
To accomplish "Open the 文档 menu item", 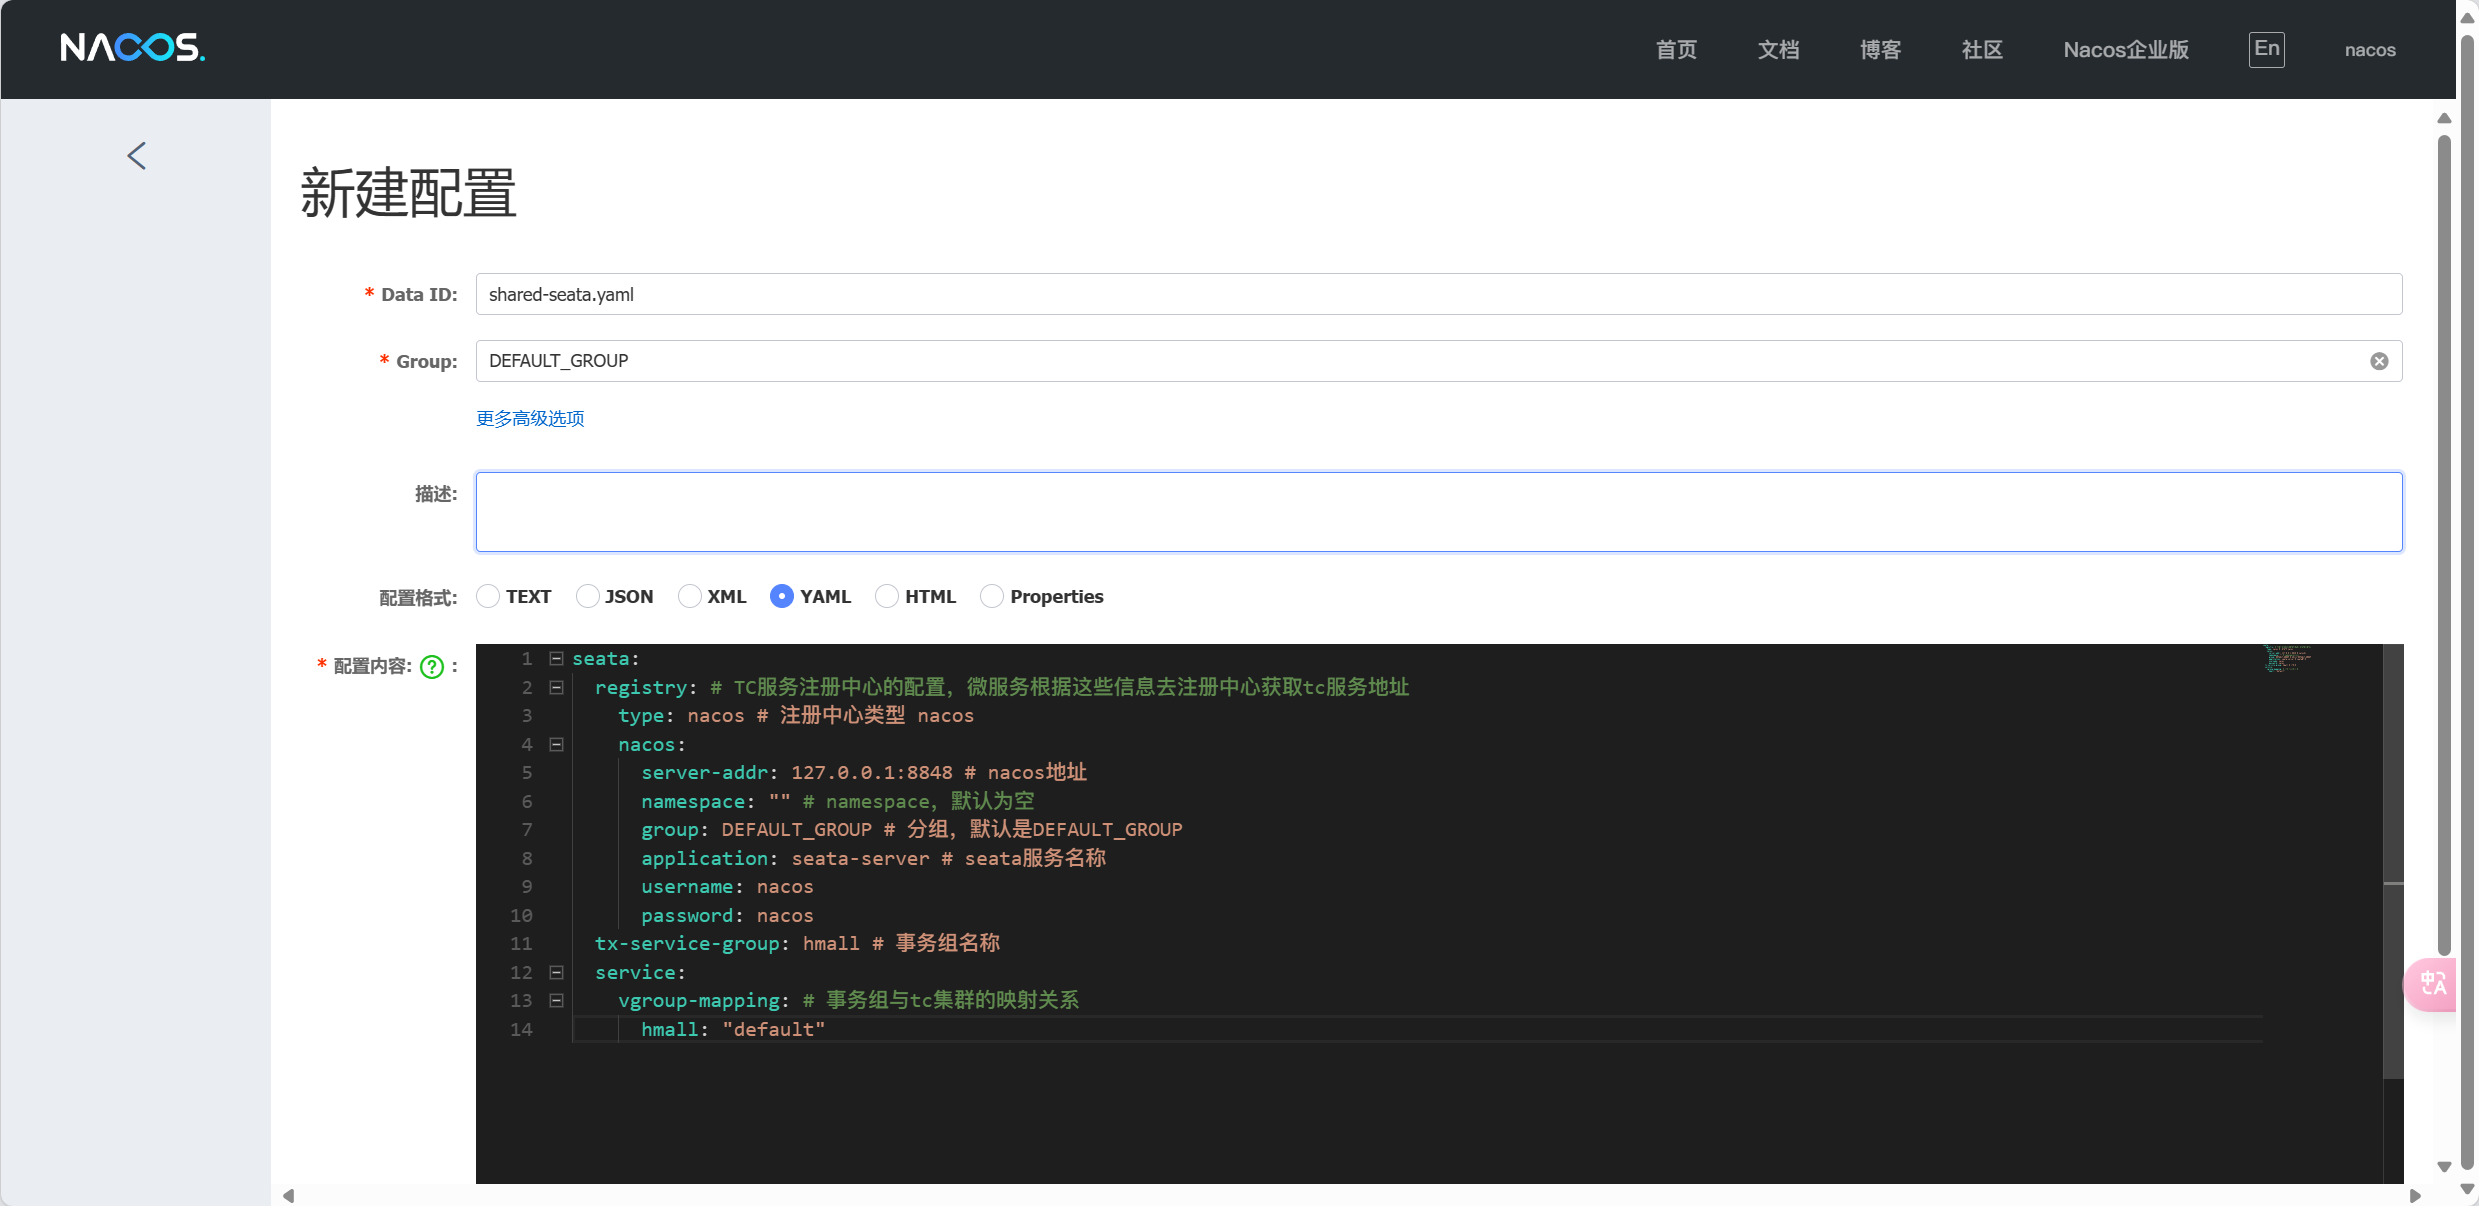I will 1778,50.
